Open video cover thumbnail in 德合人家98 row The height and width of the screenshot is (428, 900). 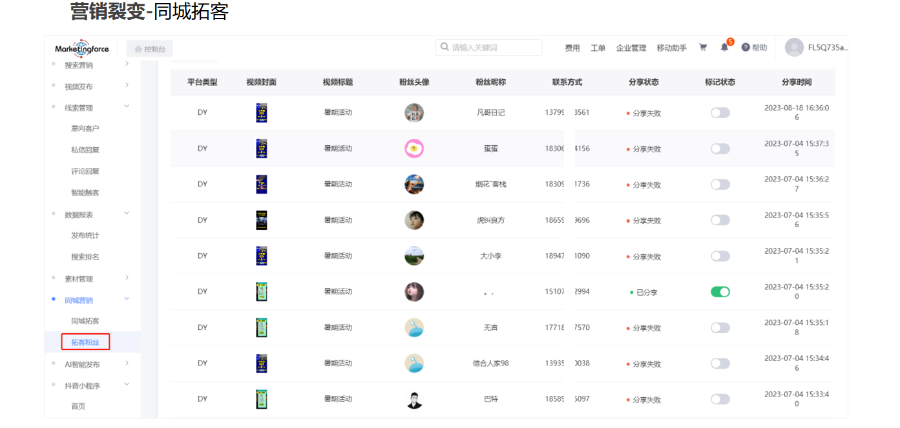click(x=261, y=363)
